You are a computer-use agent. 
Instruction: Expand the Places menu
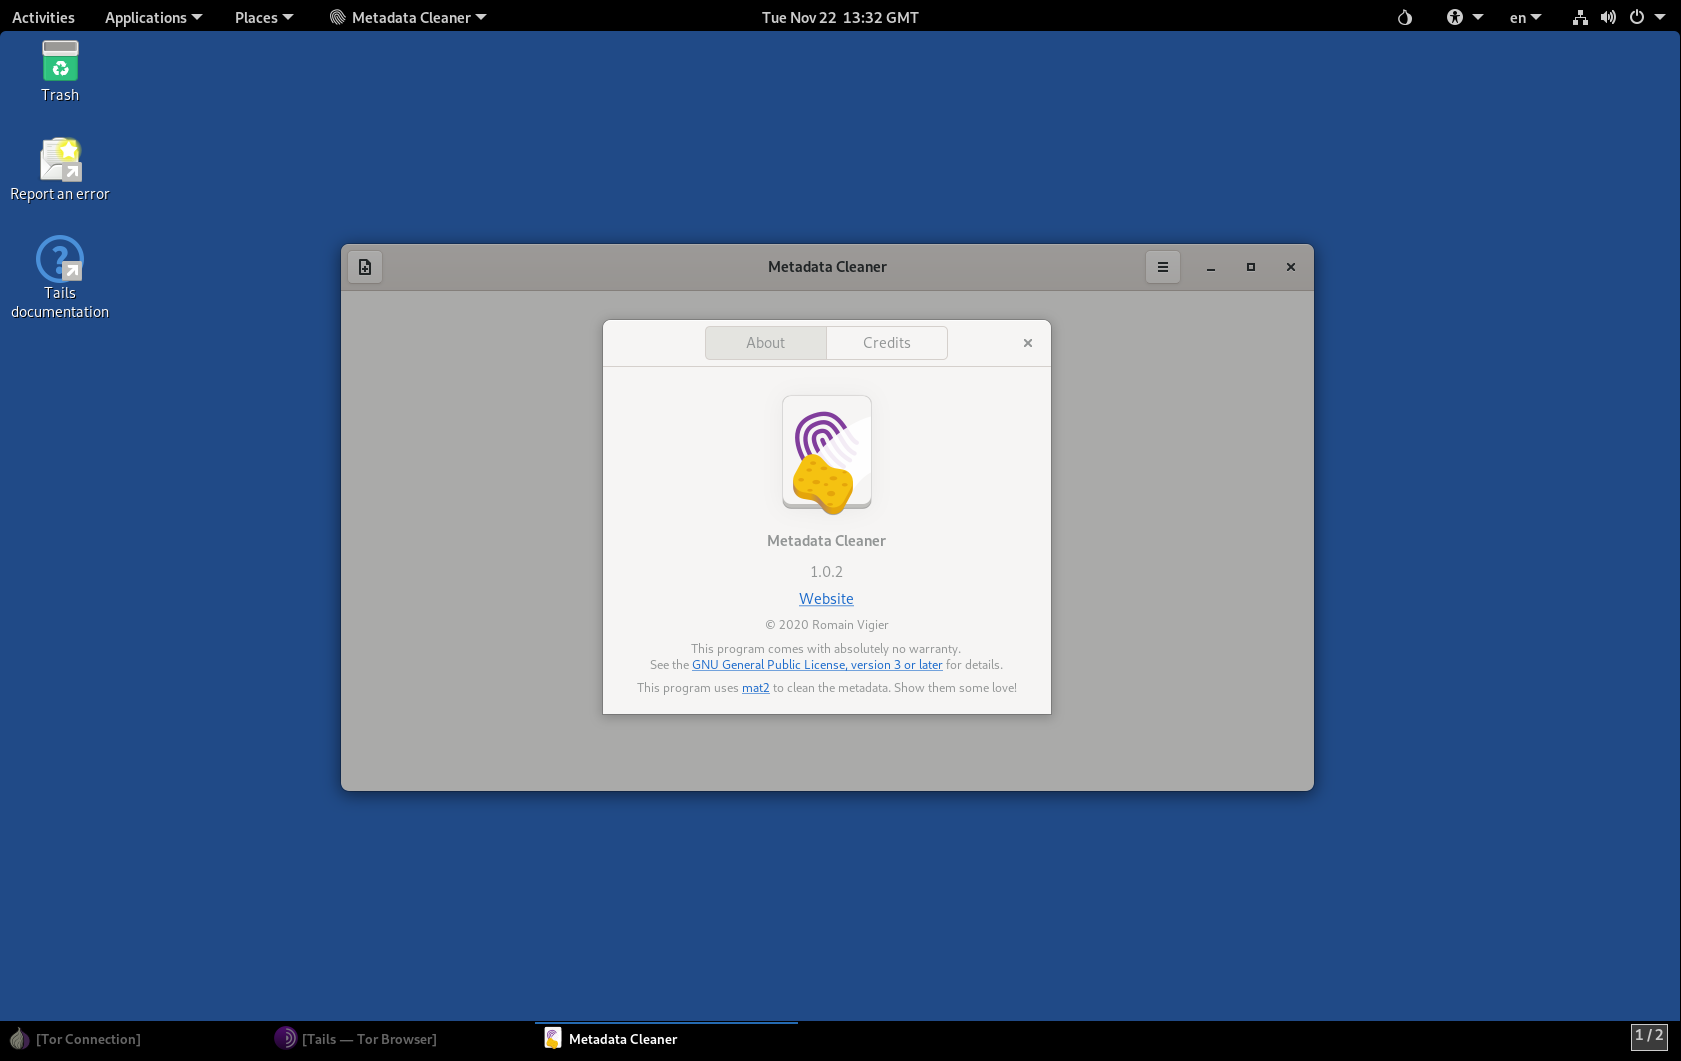(x=264, y=17)
